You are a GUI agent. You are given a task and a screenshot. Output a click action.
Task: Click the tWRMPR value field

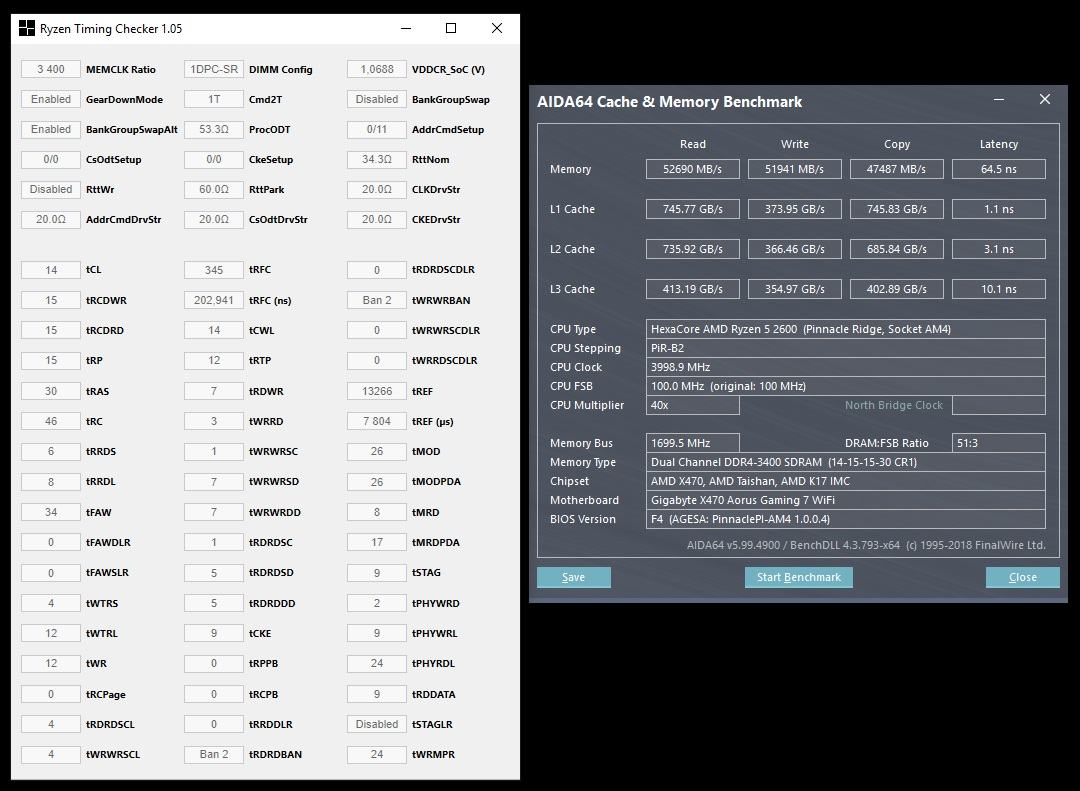(377, 754)
